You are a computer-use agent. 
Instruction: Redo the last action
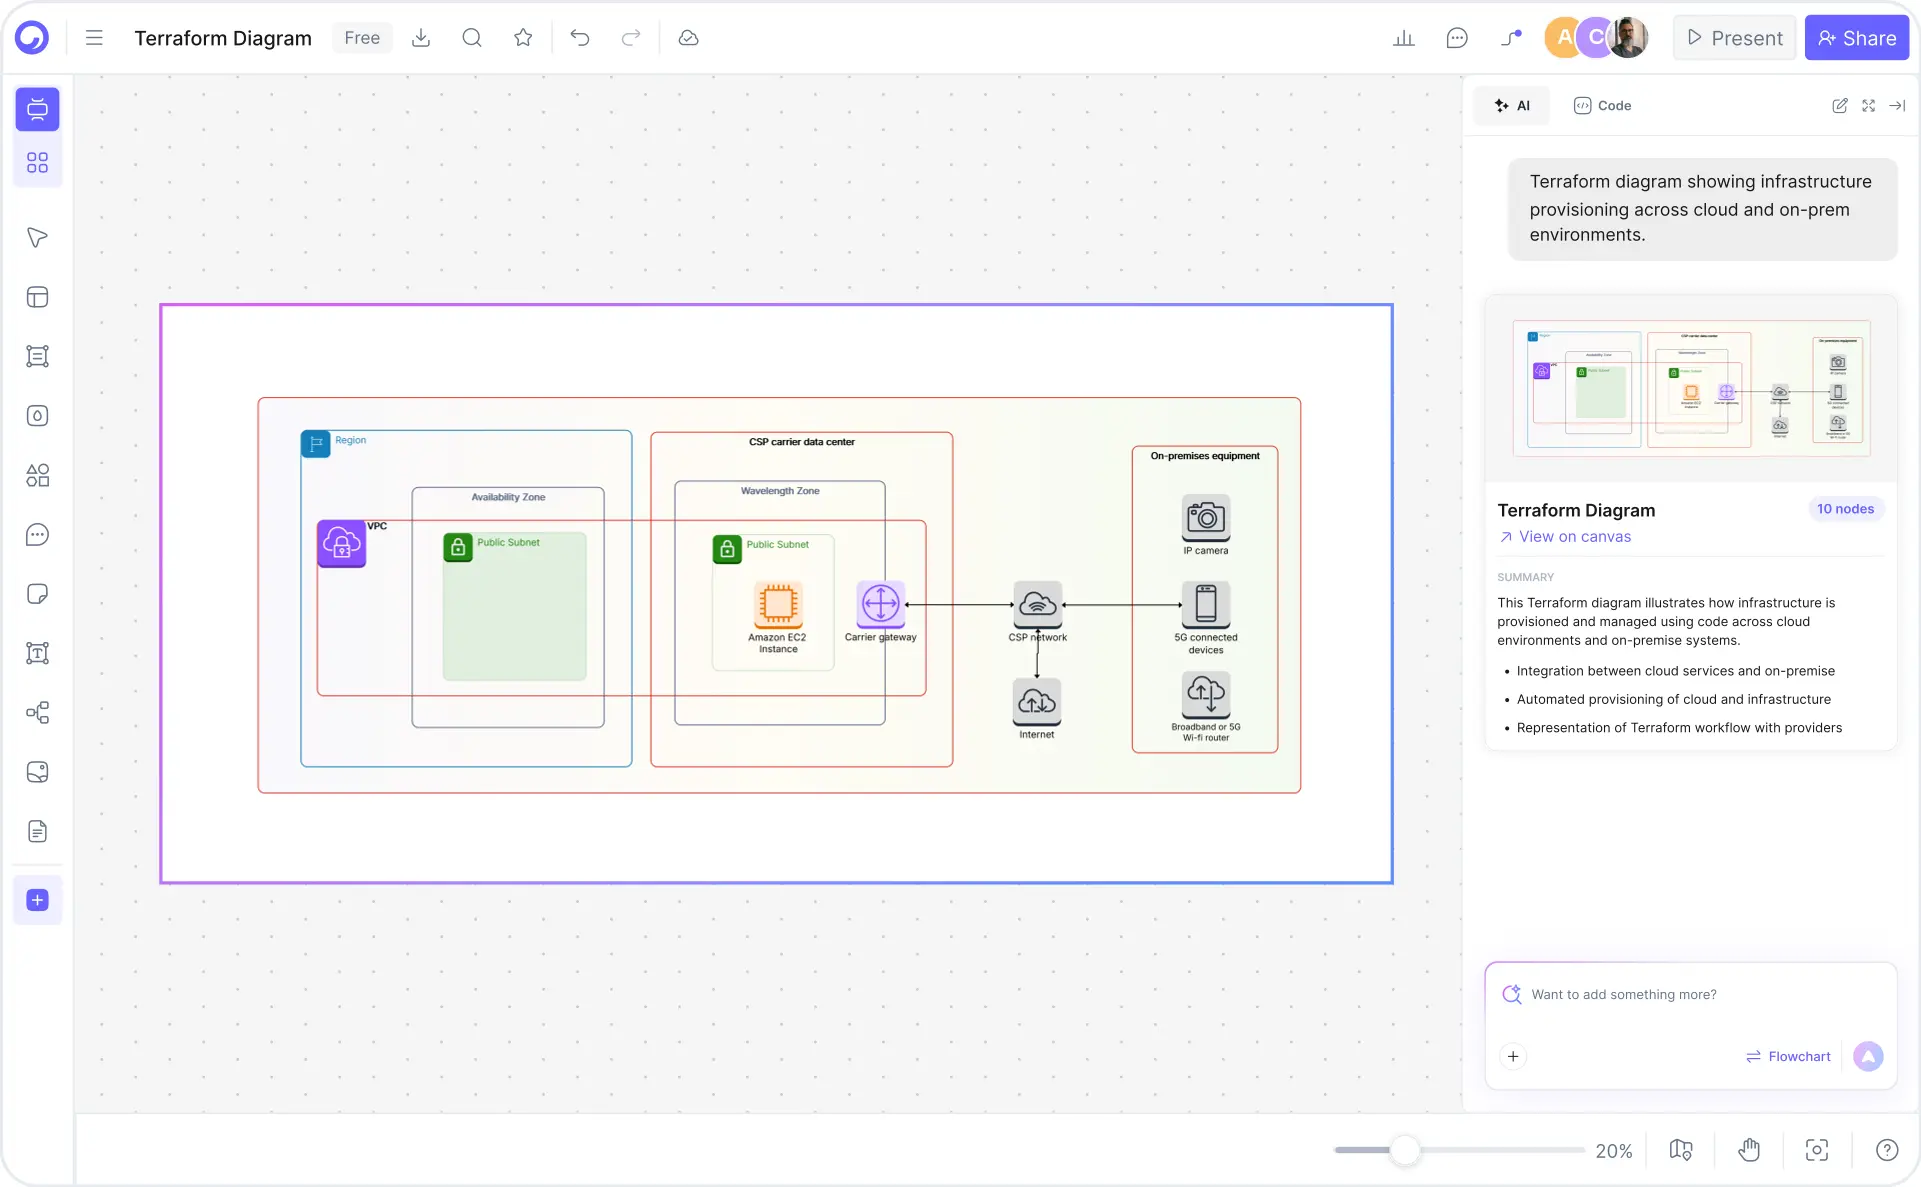(x=631, y=38)
